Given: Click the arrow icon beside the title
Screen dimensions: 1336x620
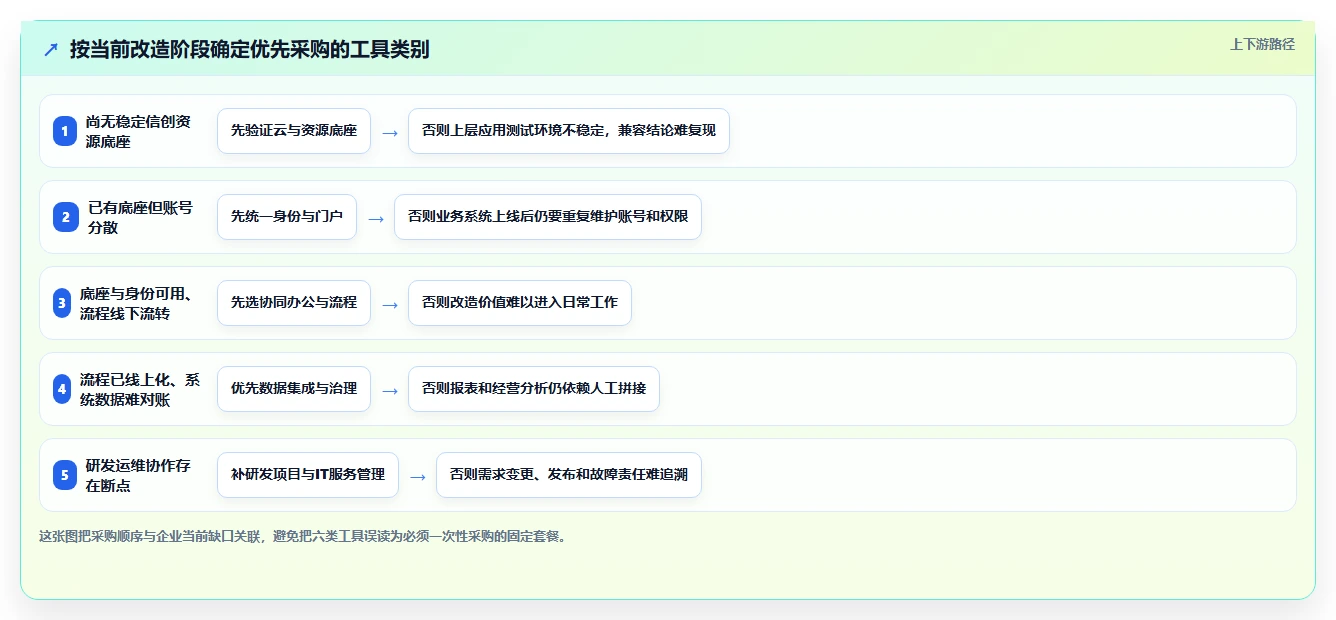Looking at the screenshot, I should pos(51,49).
